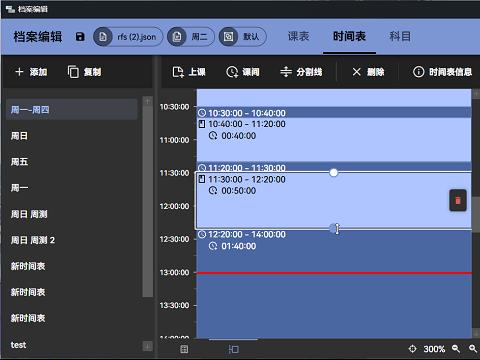The width and height of the screenshot is (480, 360).
Task: Insert a 分割线 divider line
Action: click(x=301, y=72)
